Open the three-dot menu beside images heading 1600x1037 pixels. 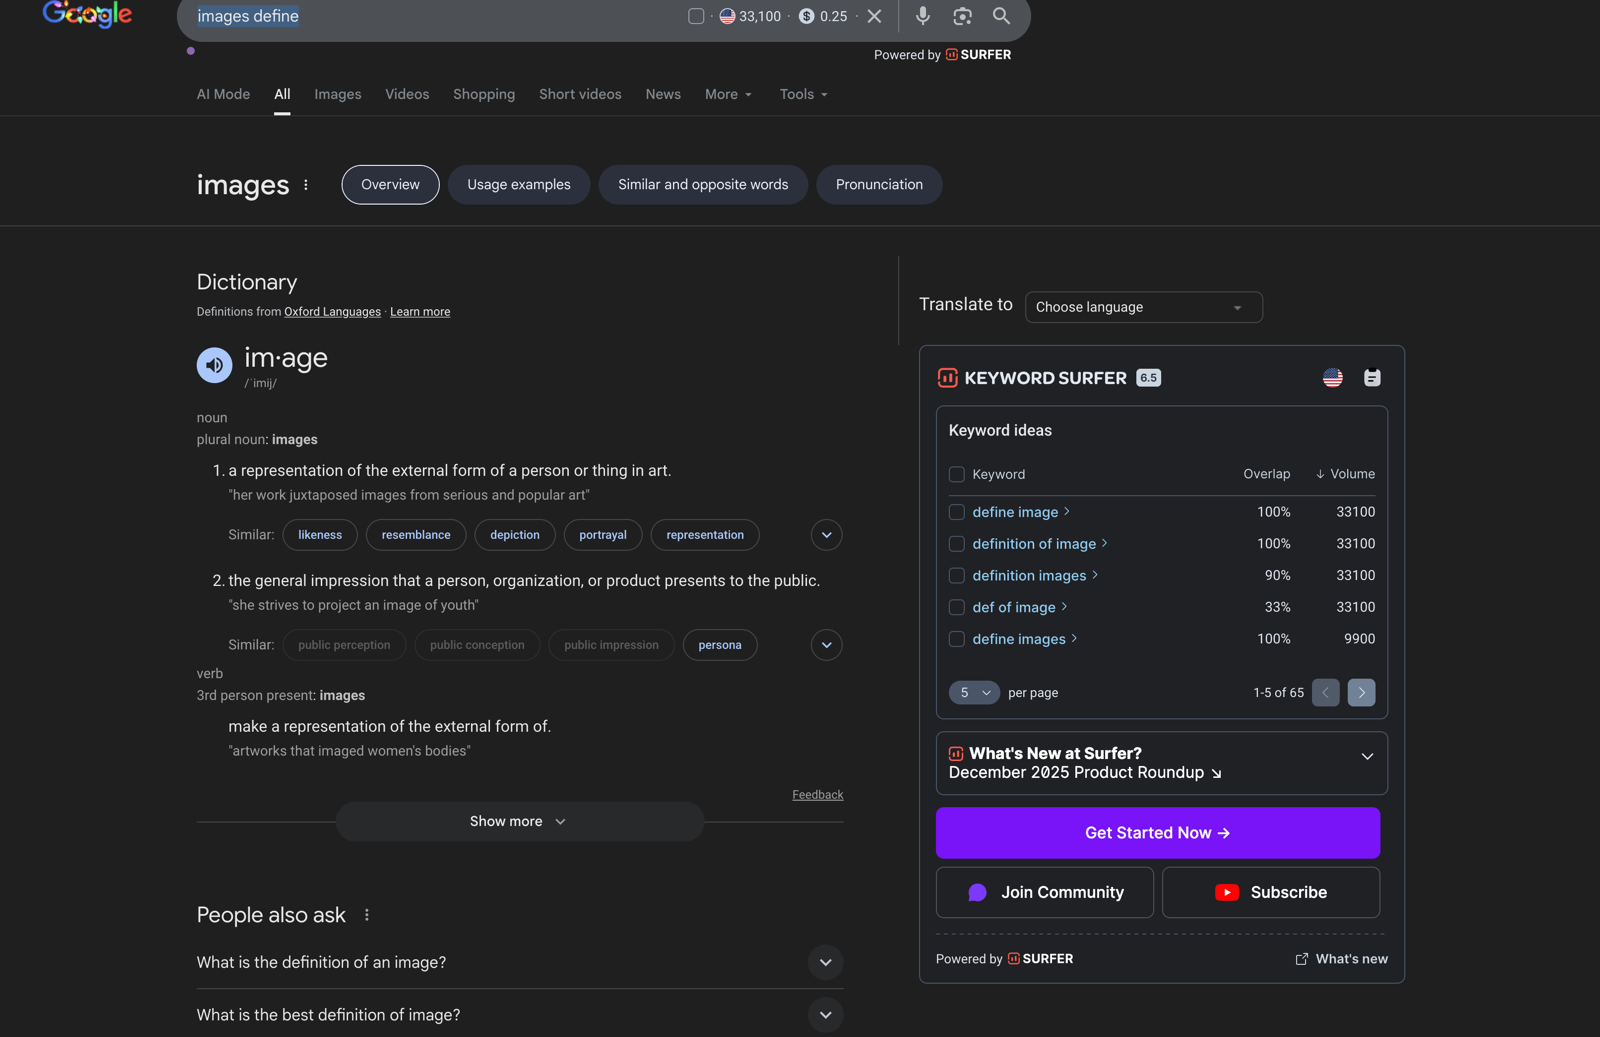point(306,185)
